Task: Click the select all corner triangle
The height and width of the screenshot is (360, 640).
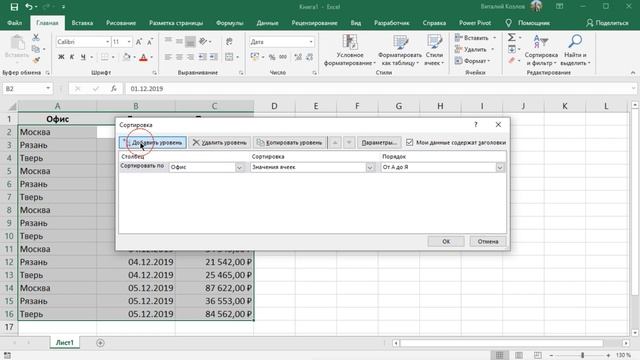Action: click(12, 107)
